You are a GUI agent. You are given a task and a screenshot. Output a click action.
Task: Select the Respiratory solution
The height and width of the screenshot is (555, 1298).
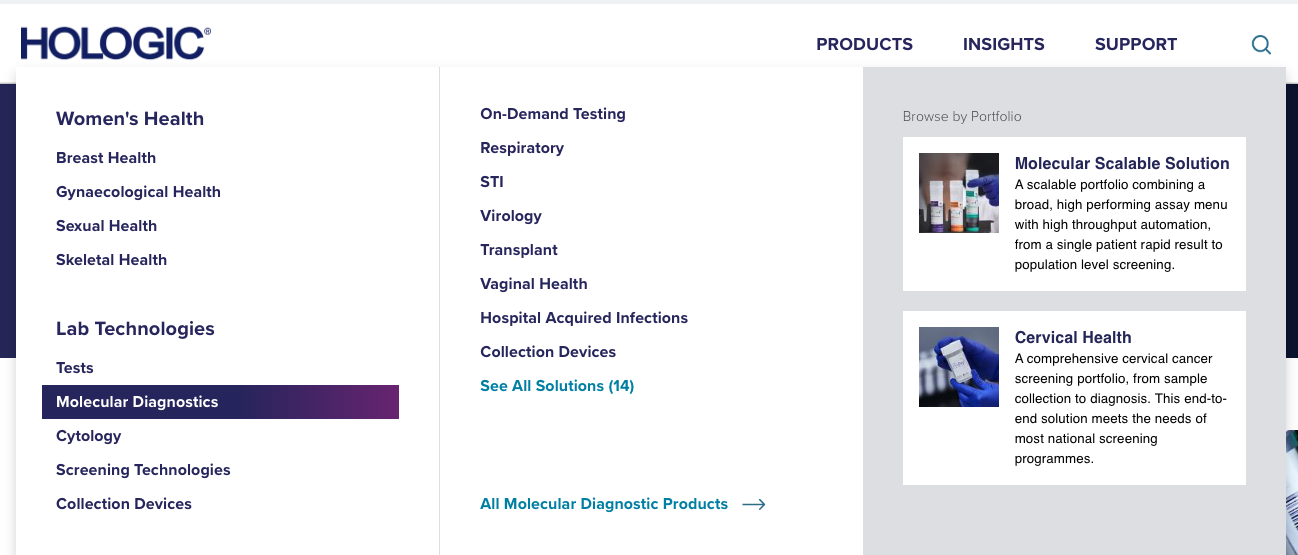tap(522, 148)
